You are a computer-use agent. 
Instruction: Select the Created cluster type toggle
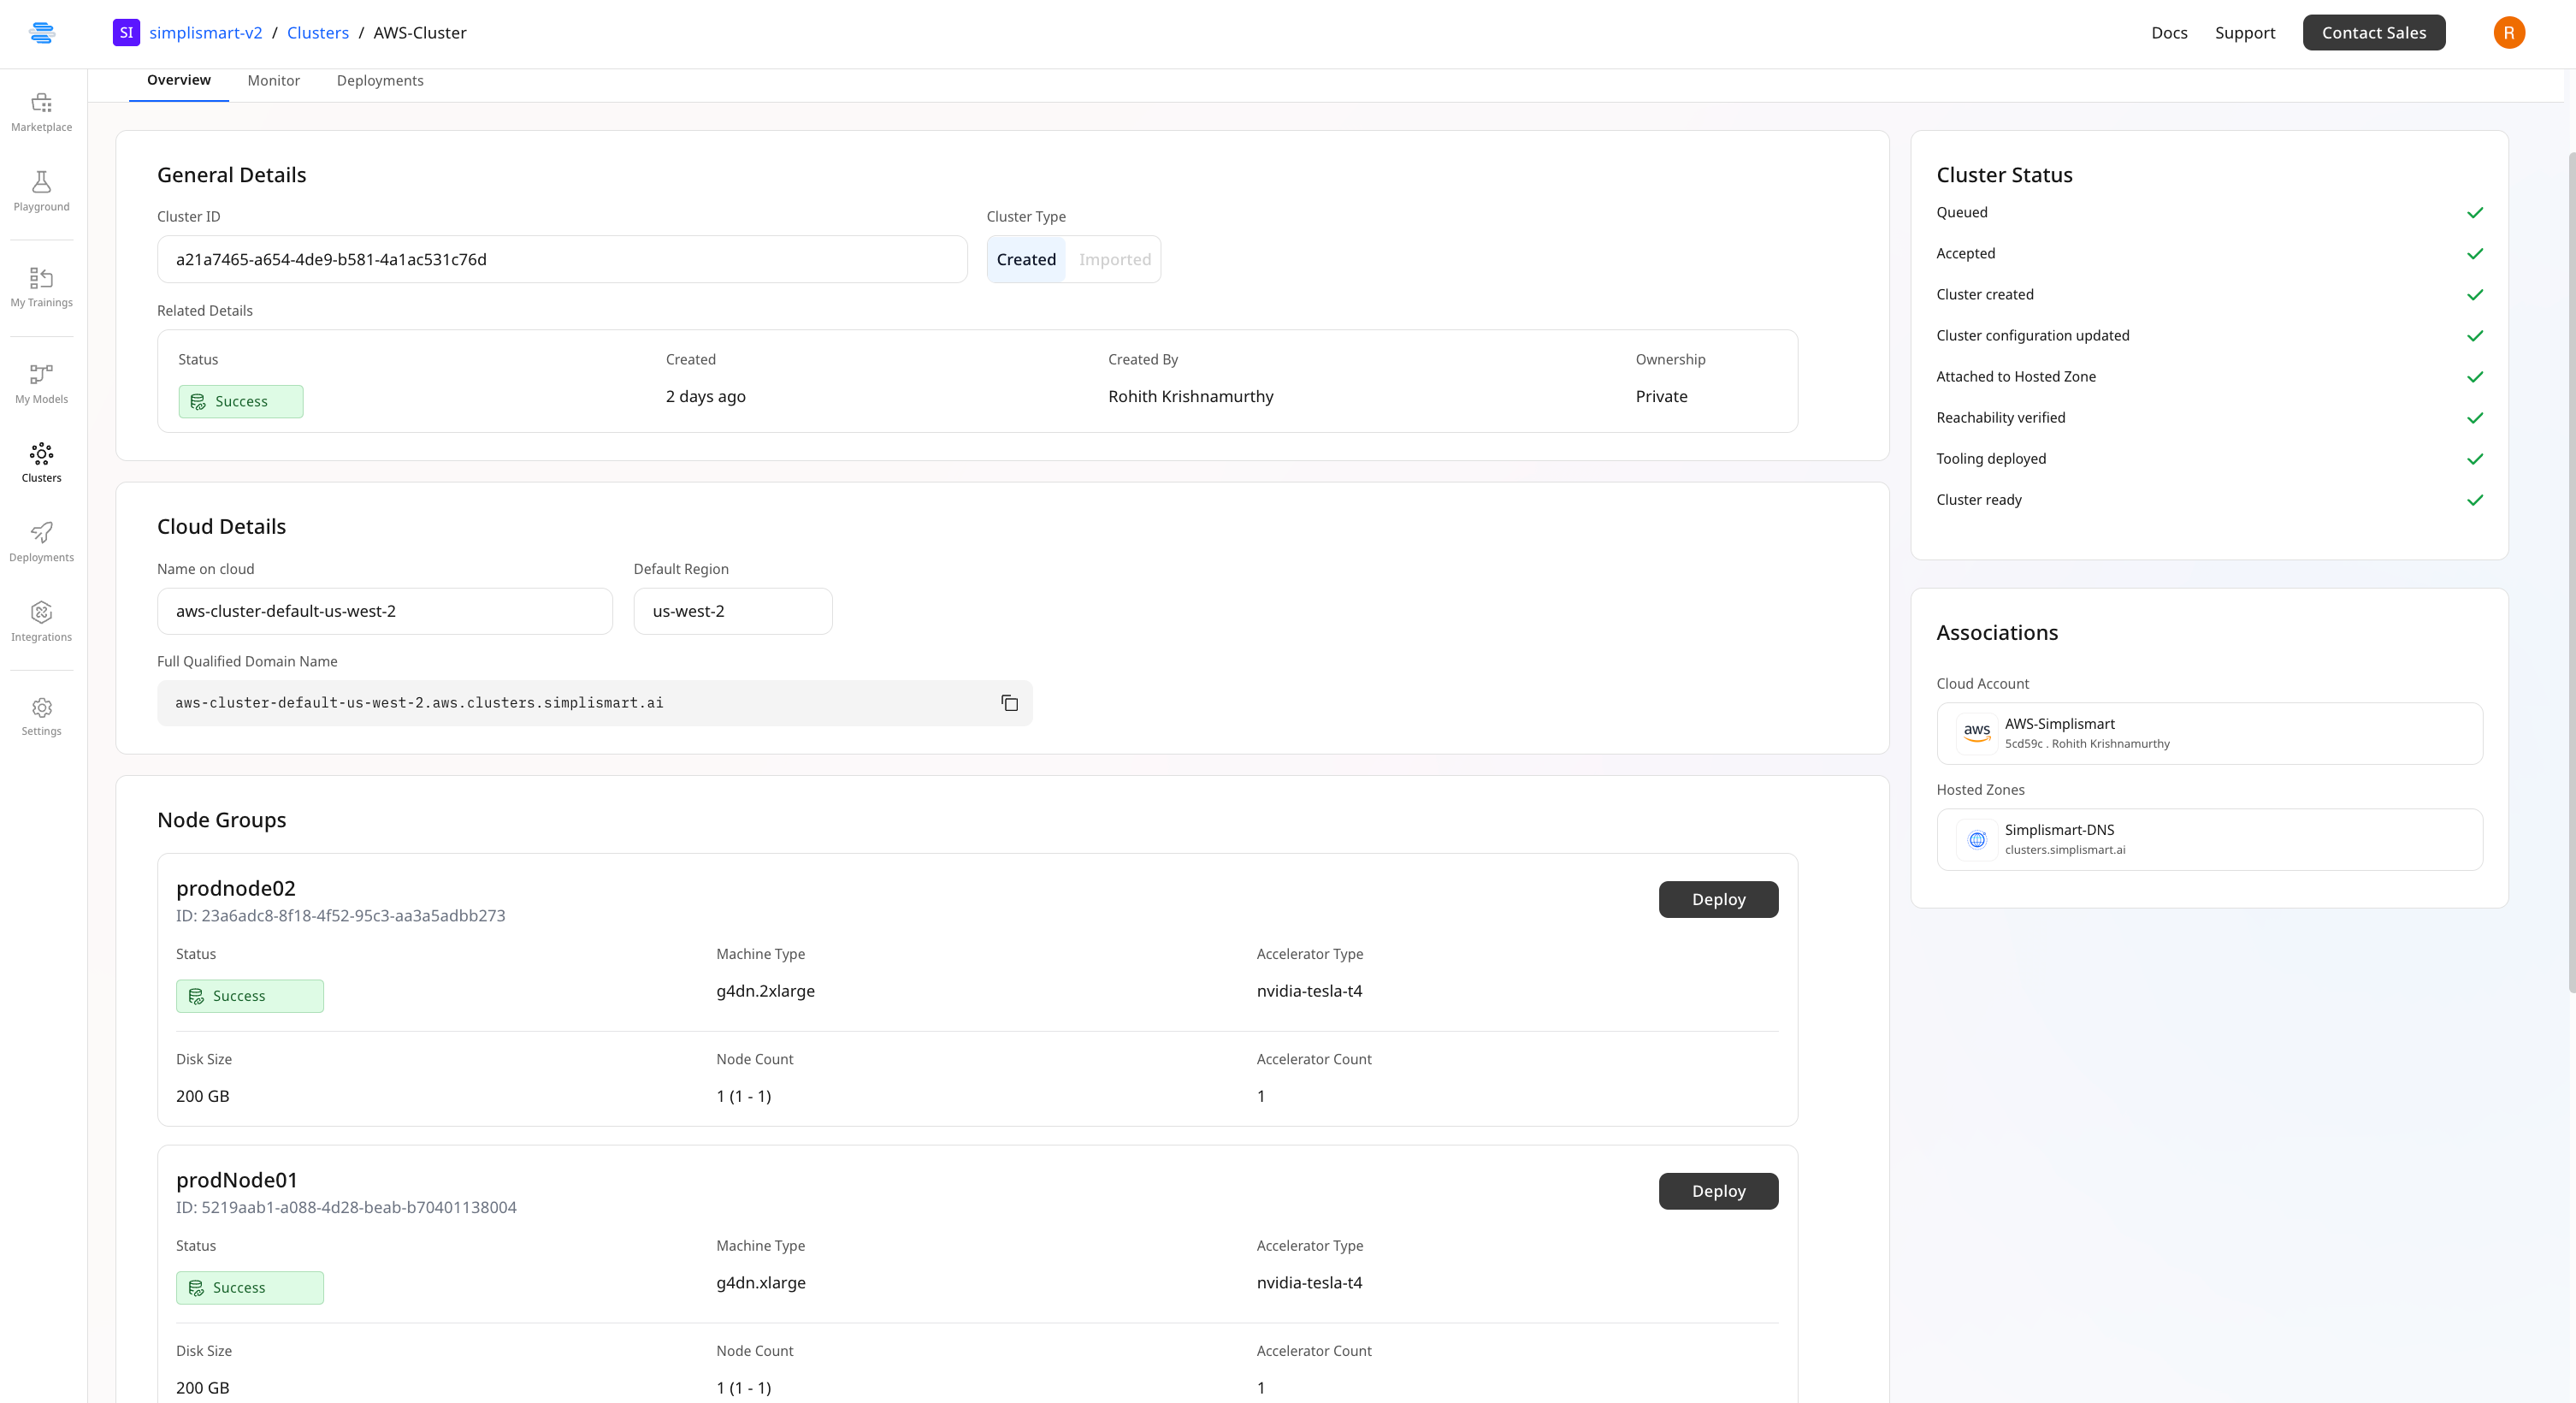tap(1026, 260)
